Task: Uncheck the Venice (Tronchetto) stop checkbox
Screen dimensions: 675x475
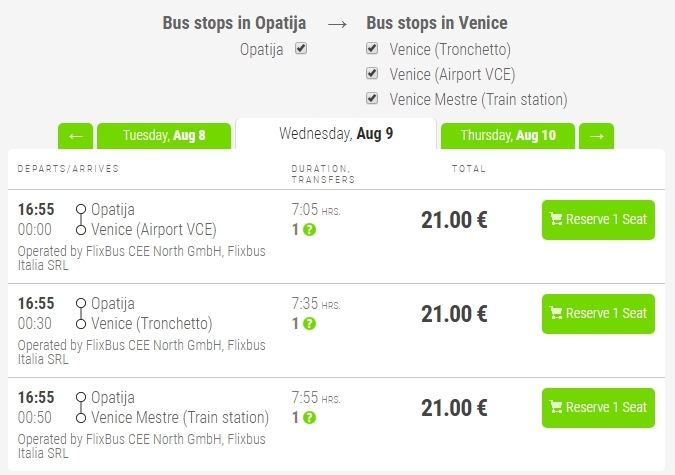Action: coord(372,48)
